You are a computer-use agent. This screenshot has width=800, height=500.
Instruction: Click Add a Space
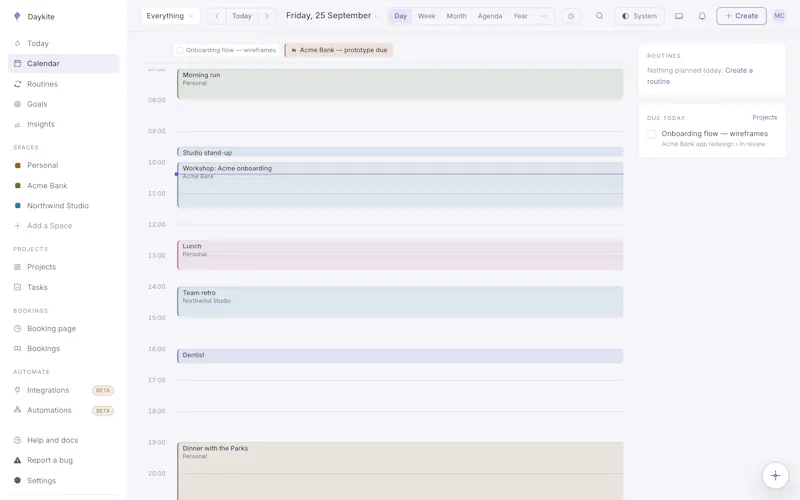click(64, 226)
